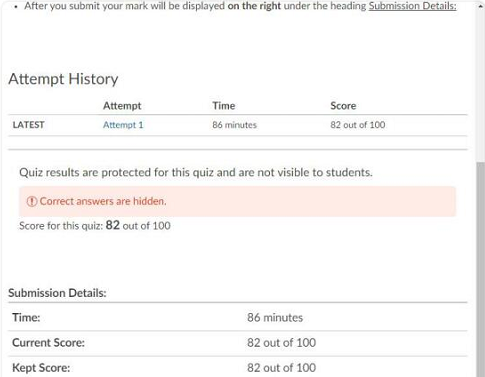Click 82 out of 100 in the Attempt History row
Screen dimensions: 485x377
(358, 125)
